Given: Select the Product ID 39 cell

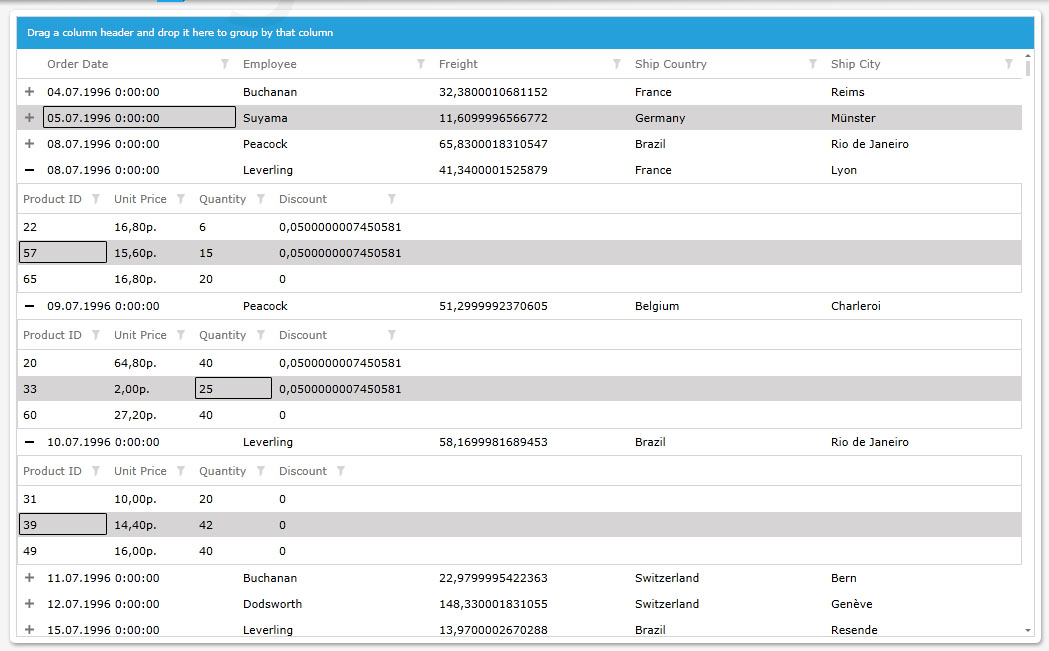Looking at the screenshot, I should click(63, 525).
